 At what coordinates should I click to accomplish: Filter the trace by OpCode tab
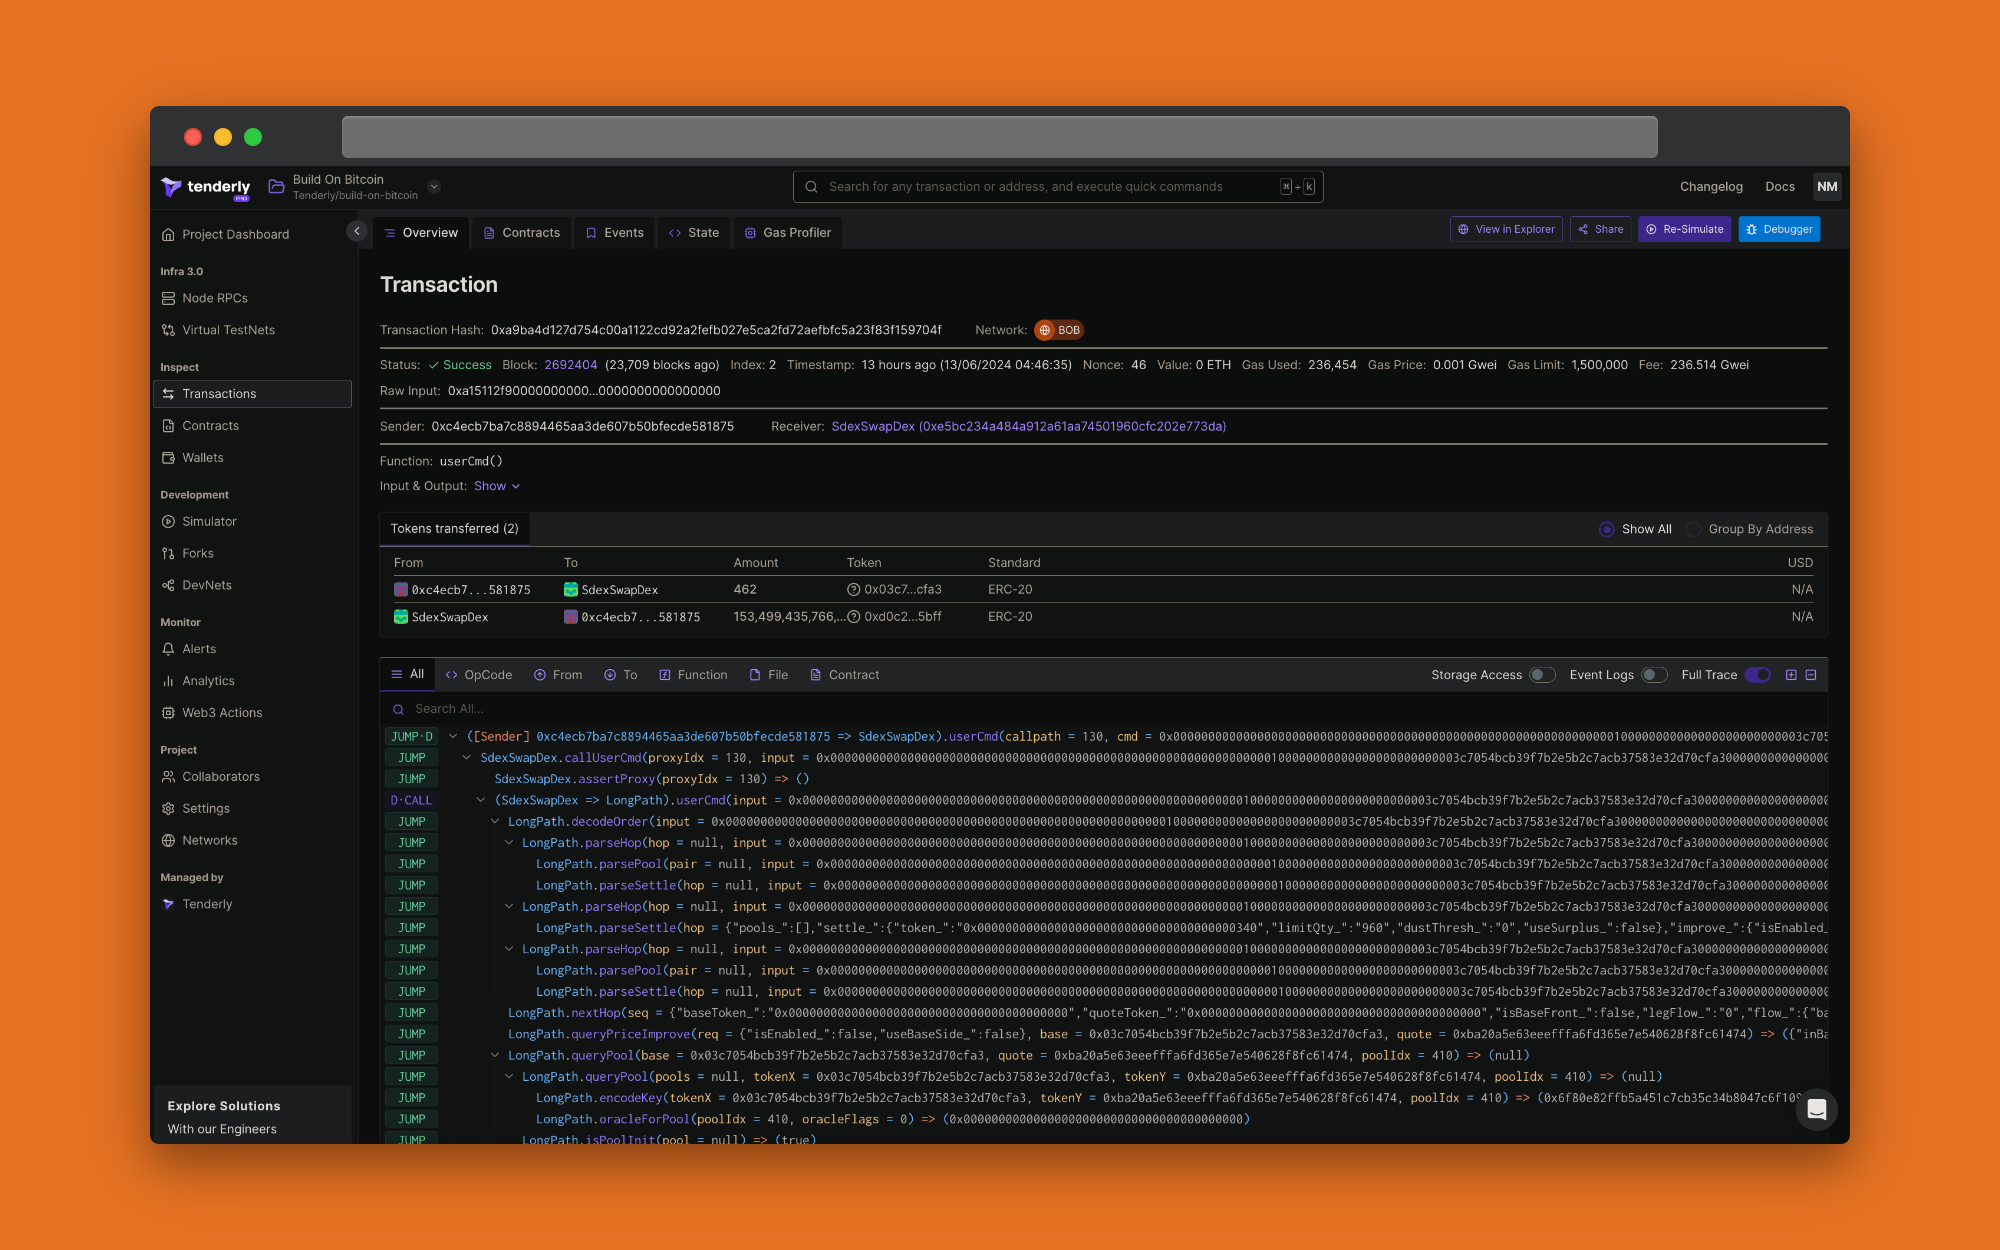478,675
